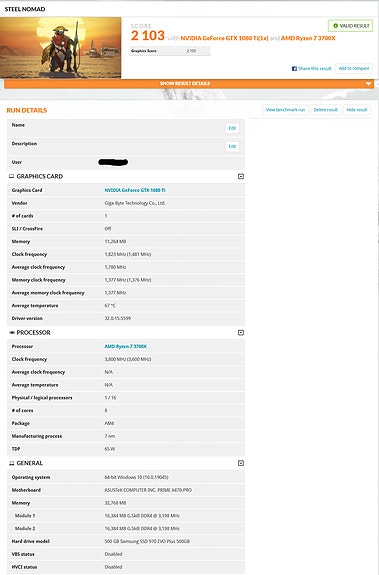Collapse the General section toggle

[x=241, y=463]
